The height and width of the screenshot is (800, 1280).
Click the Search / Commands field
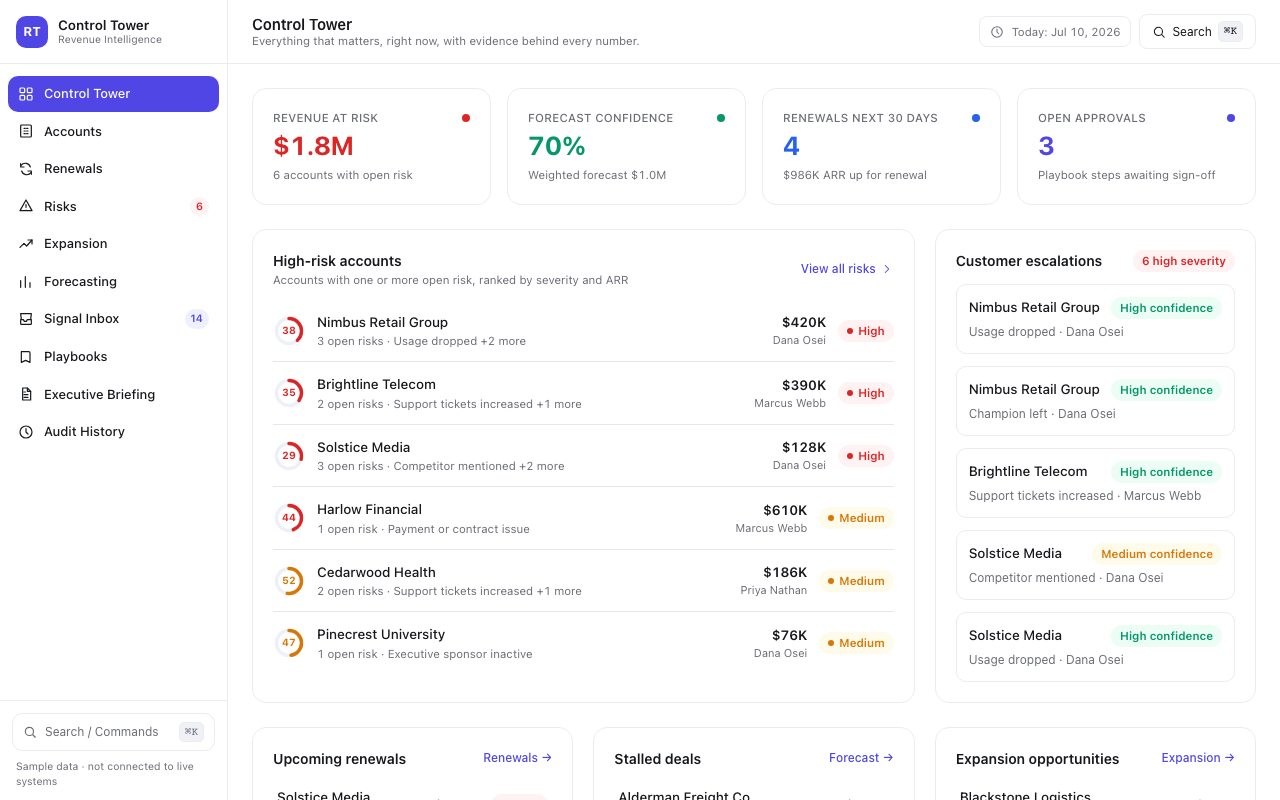coord(113,732)
